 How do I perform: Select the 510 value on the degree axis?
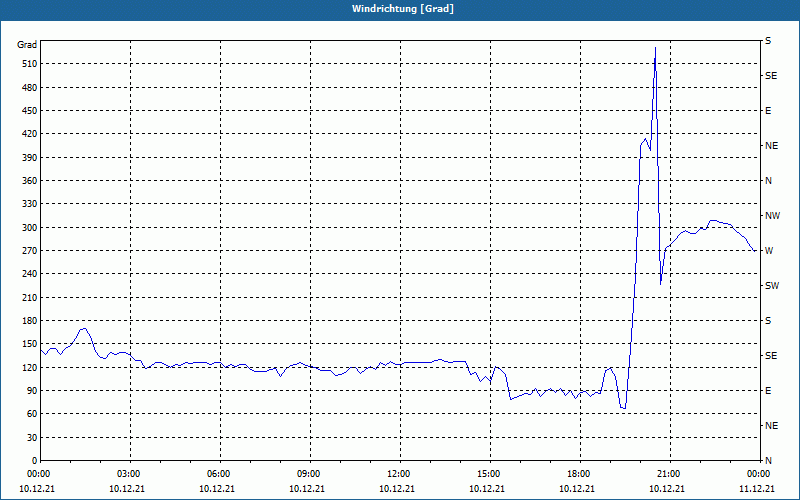[x=29, y=64]
